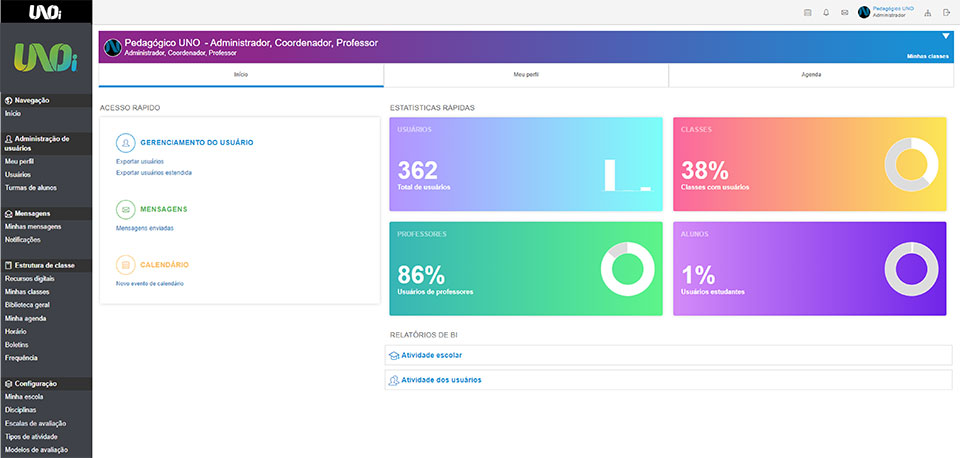Open Início in the sidebar
The width and height of the screenshot is (960, 458).
pyautogui.click(x=13, y=114)
